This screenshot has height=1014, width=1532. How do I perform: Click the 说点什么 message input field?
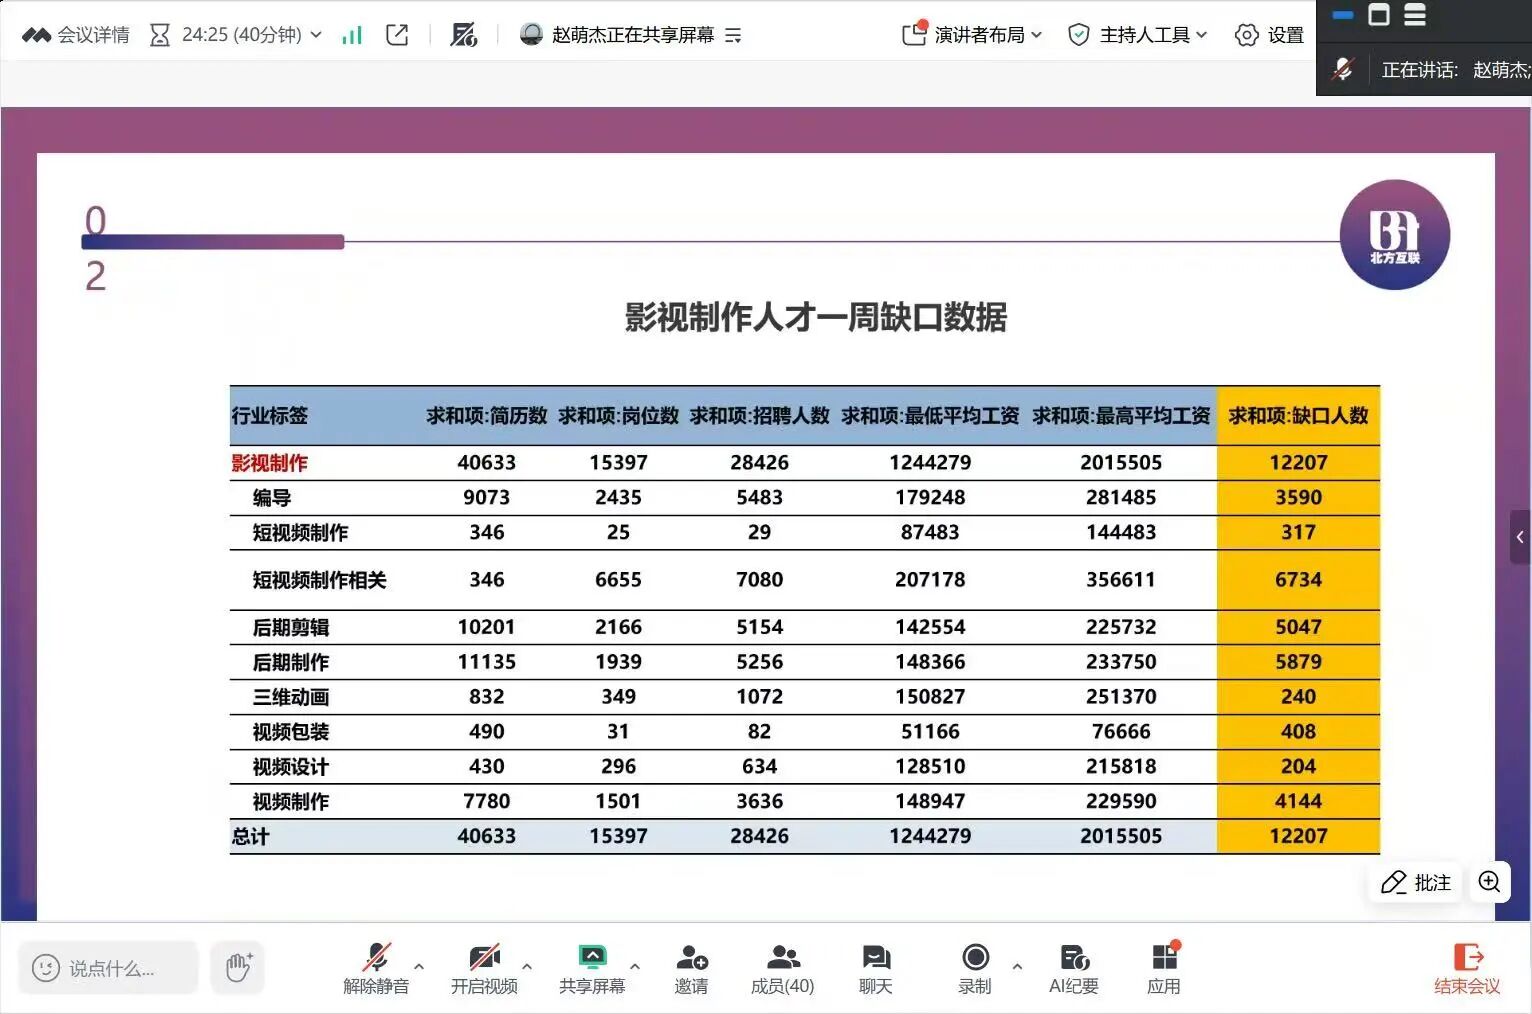(x=110, y=968)
